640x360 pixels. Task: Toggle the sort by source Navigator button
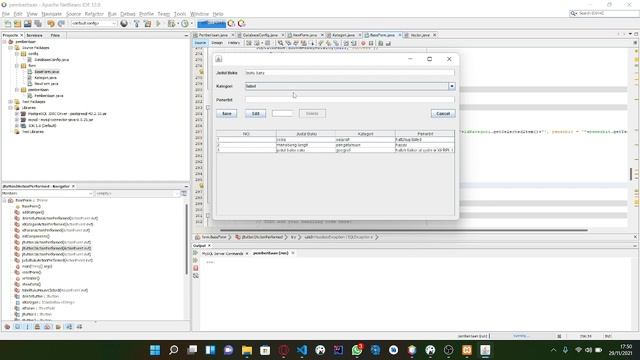(x=79, y=327)
